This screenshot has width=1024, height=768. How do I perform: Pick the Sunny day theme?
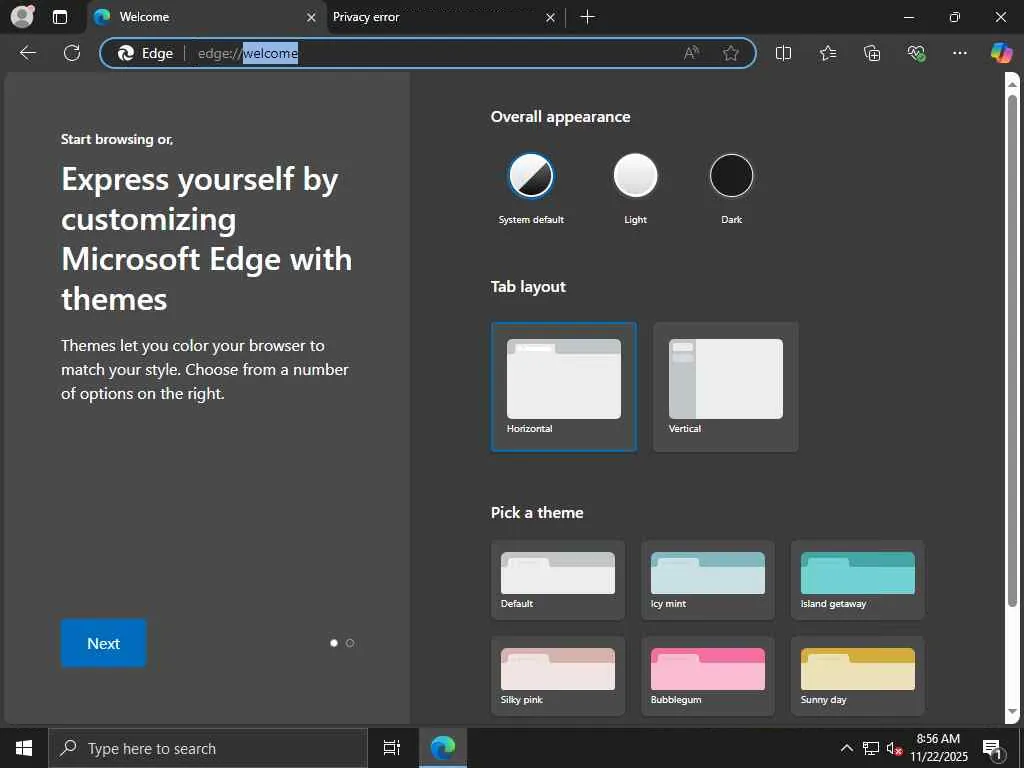857,676
